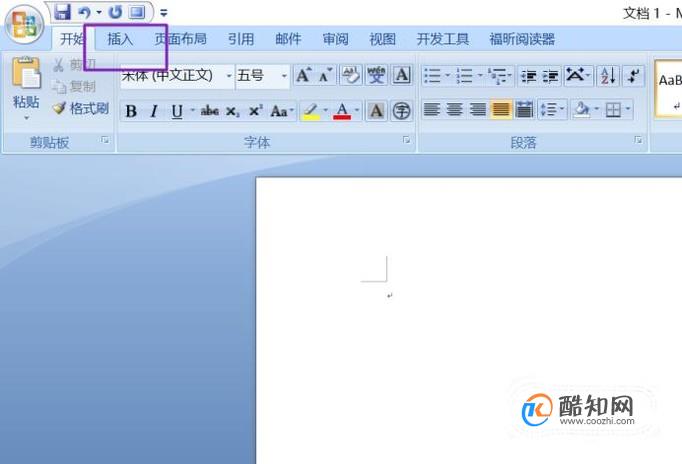Open the font color dropdown arrow
This screenshot has height=464, width=682.
pyautogui.click(x=357, y=110)
